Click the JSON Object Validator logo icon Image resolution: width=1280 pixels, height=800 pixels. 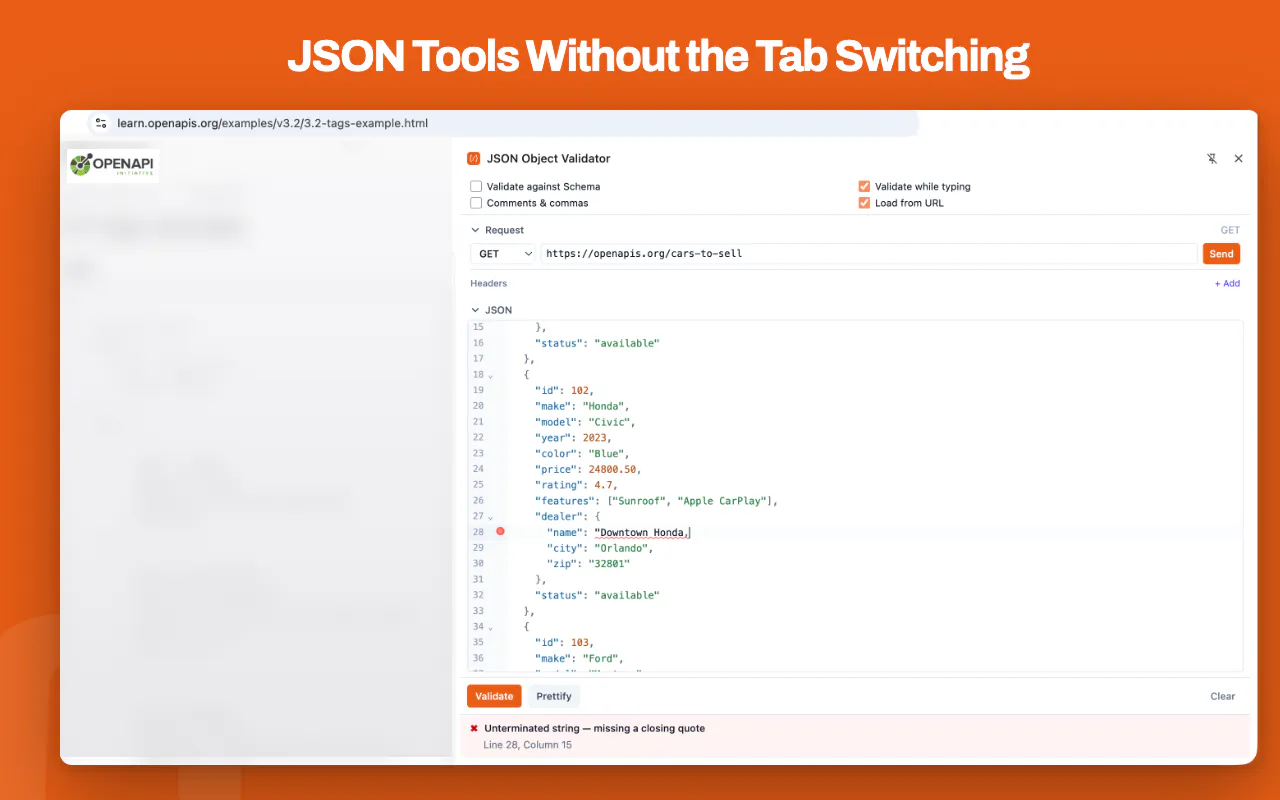[x=473, y=158]
